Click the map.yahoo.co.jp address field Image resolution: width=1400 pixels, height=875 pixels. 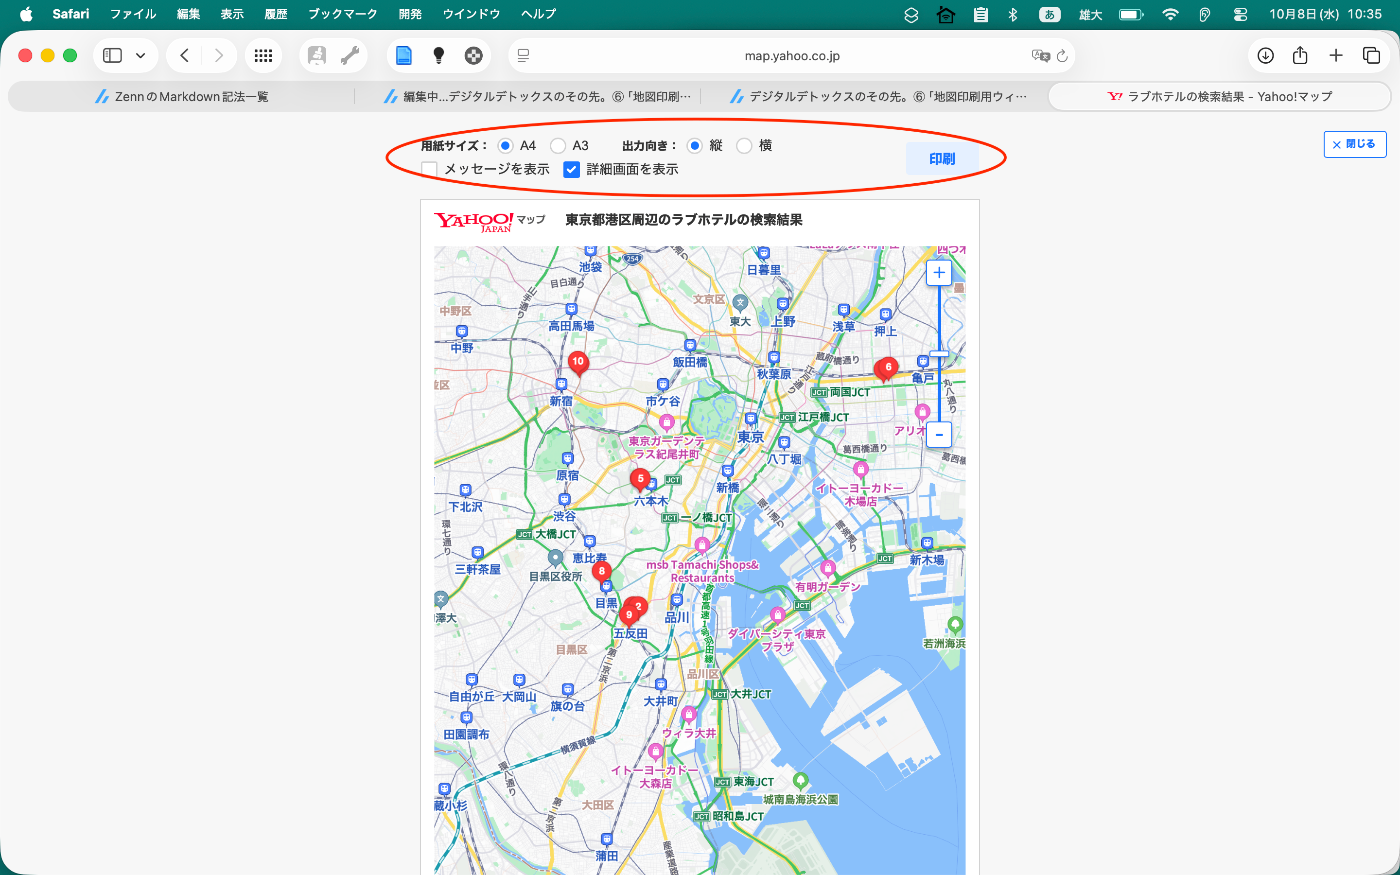tap(792, 56)
